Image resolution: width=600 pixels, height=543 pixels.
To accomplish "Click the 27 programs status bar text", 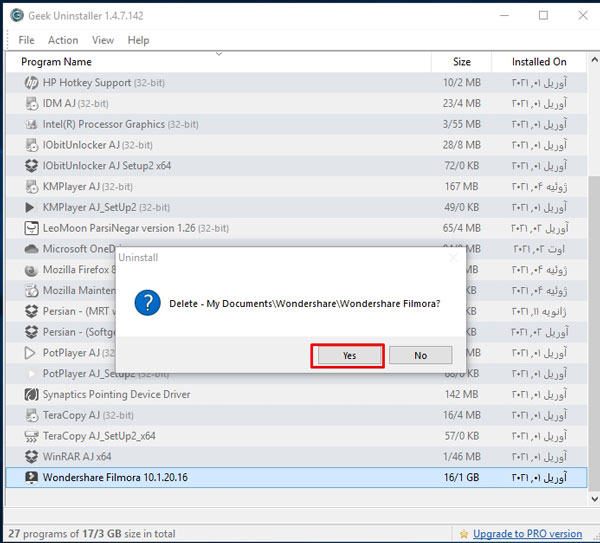I will tap(92, 534).
